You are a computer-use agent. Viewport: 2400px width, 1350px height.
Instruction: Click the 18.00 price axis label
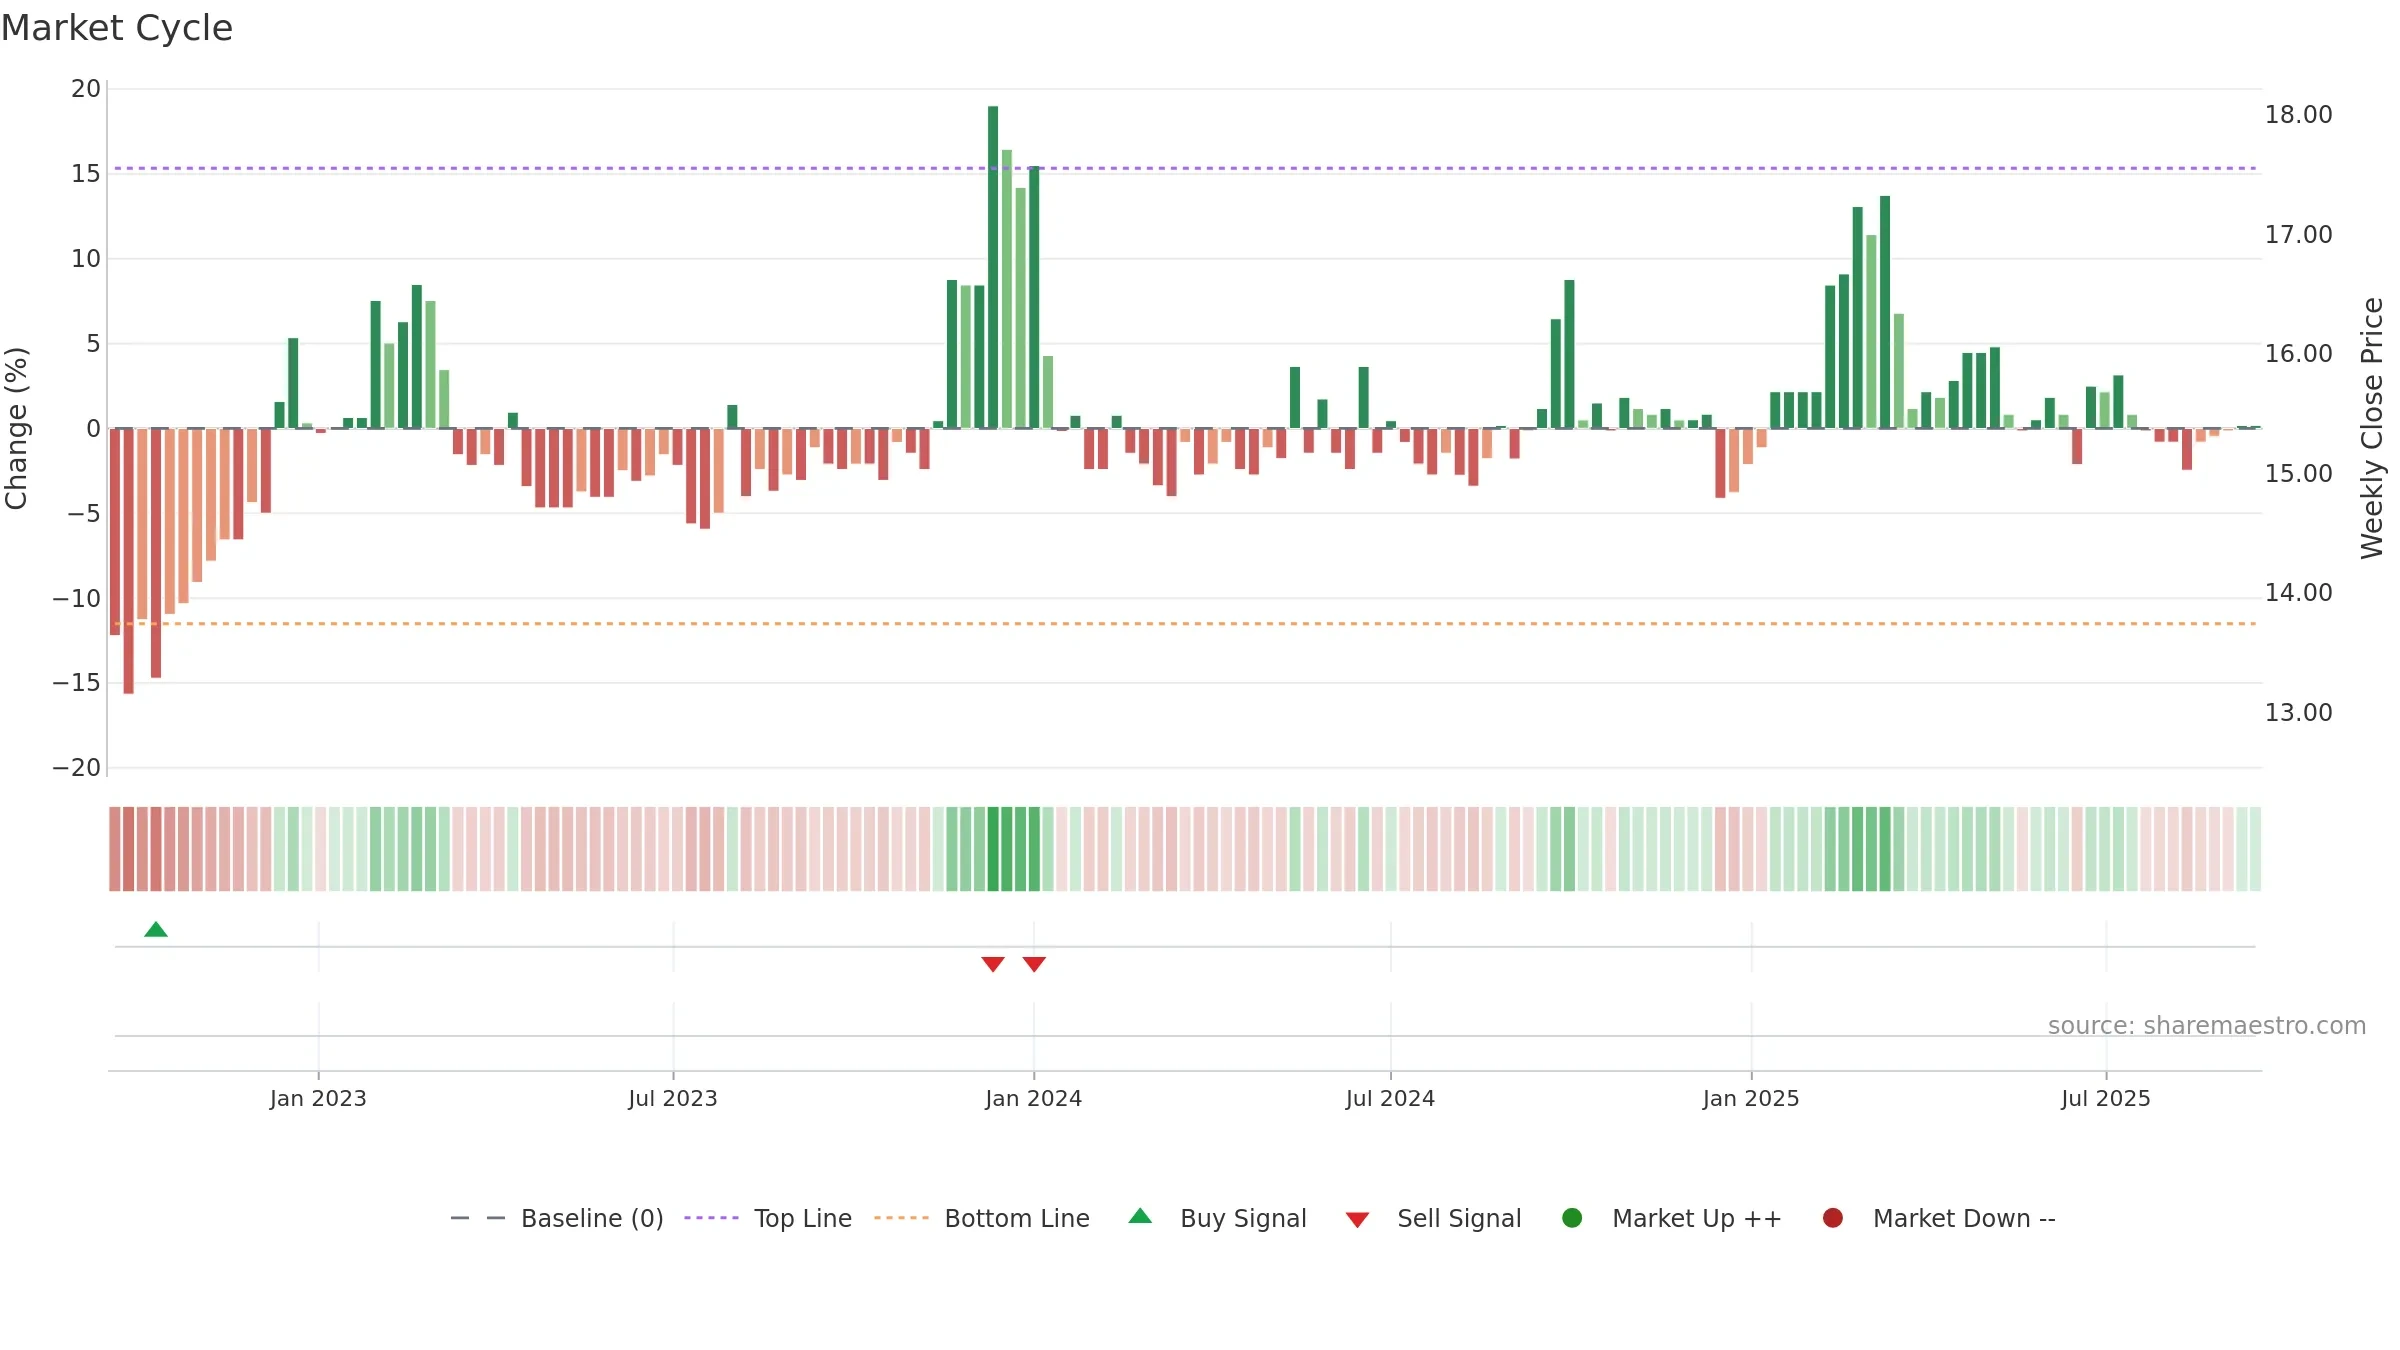click(2299, 115)
